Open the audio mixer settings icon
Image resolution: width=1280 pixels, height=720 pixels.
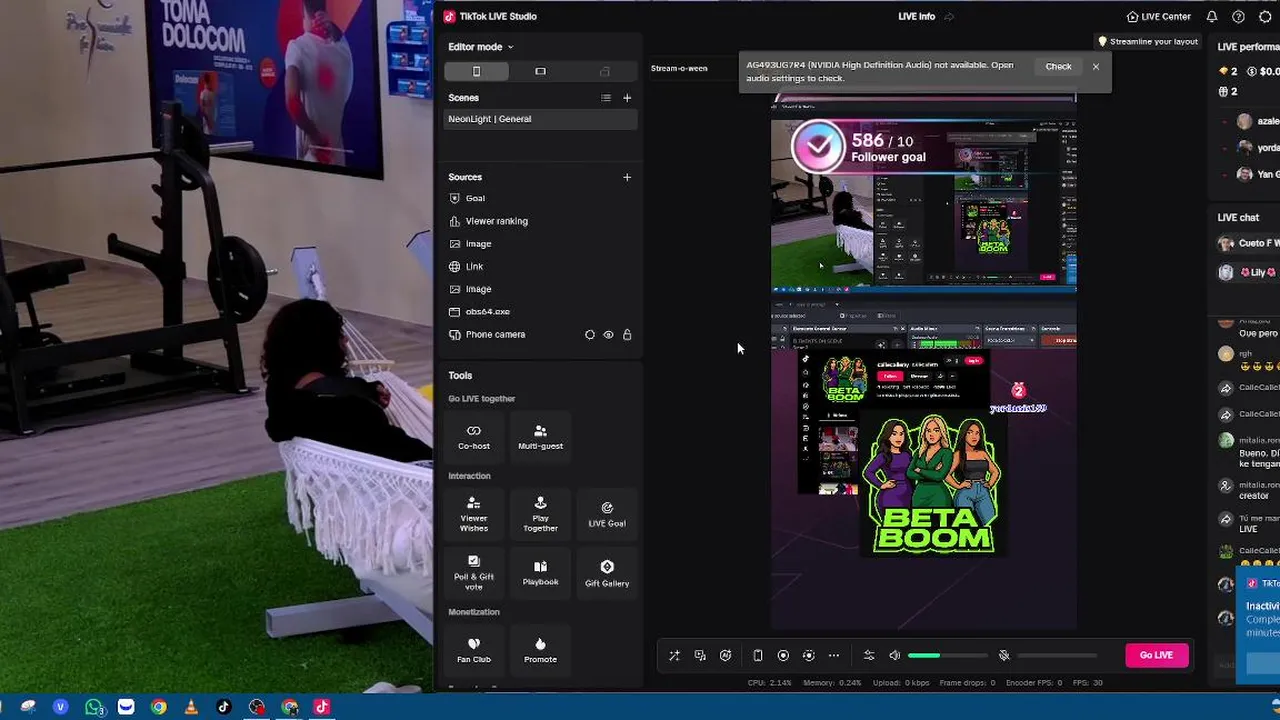(x=869, y=656)
